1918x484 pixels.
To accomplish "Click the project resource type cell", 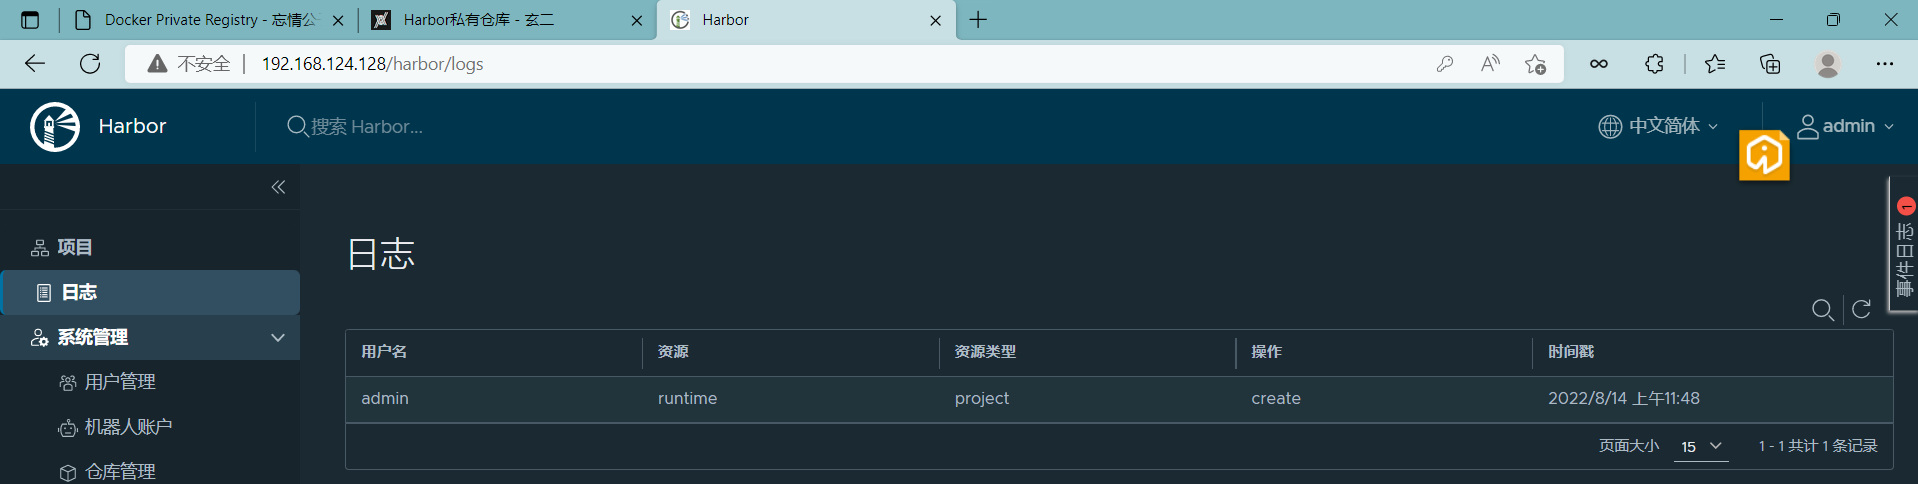I will tap(982, 398).
